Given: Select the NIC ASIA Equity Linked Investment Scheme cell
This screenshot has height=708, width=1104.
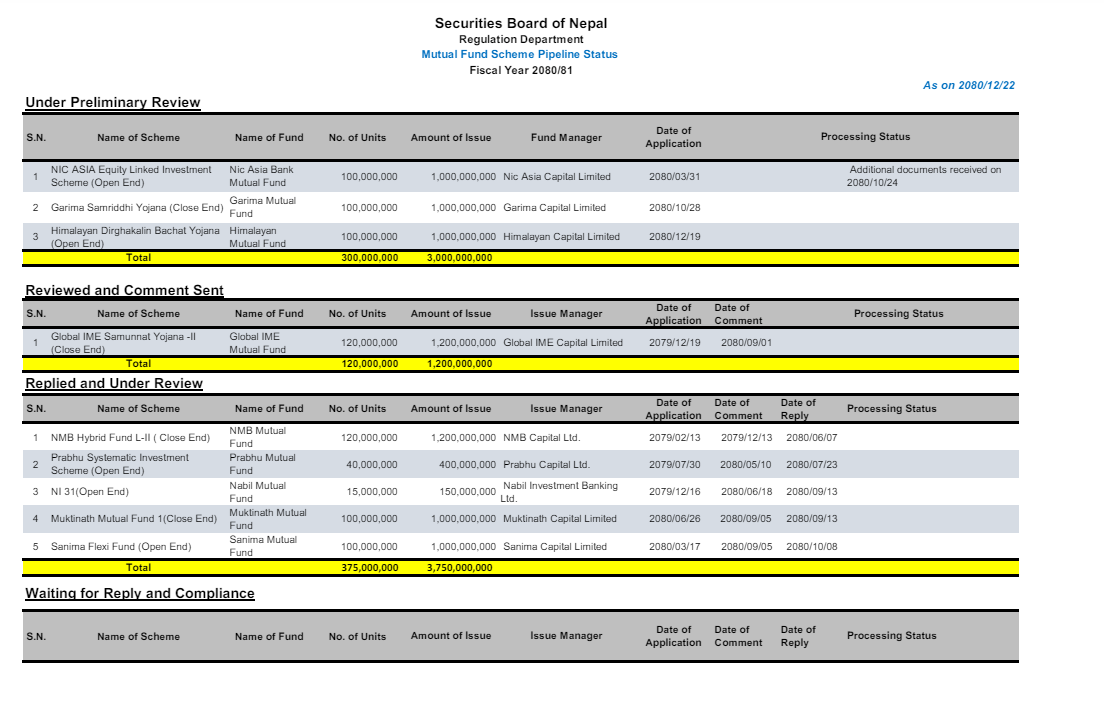Looking at the screenshot, I should click(x=131, y=176).
